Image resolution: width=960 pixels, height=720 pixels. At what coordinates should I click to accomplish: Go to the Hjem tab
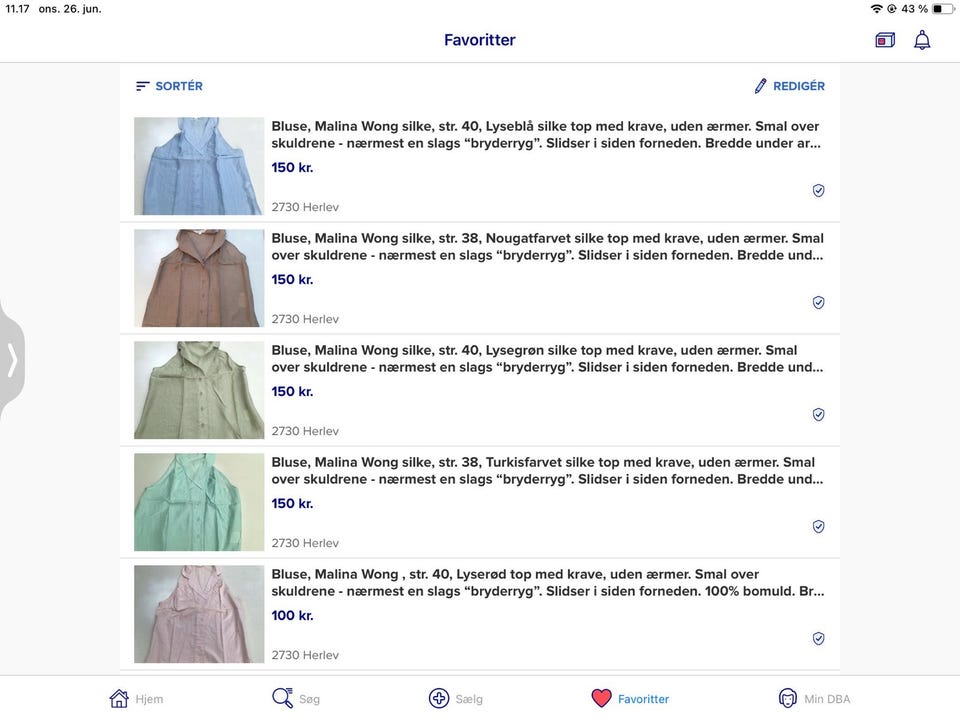(x=136, y=699)
